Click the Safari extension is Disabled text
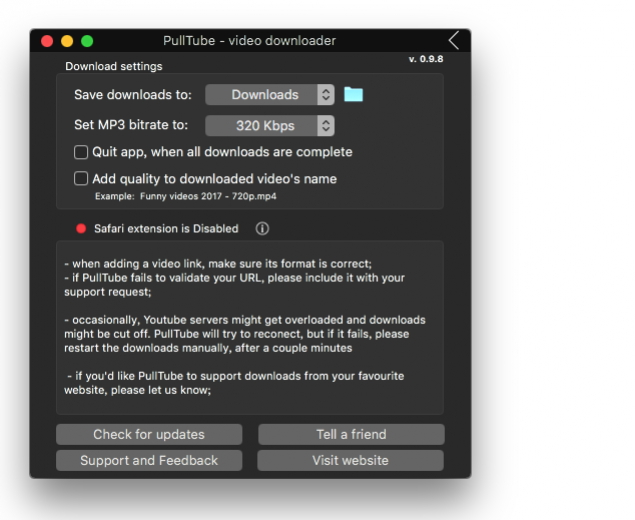Screen dimensions: 635x520 (166, 229)
